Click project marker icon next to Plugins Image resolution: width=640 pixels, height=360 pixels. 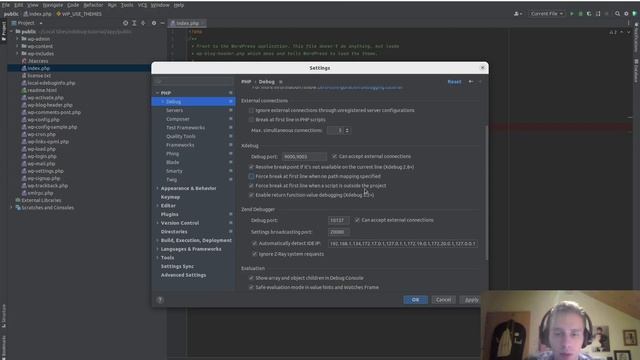pos(231,214)
